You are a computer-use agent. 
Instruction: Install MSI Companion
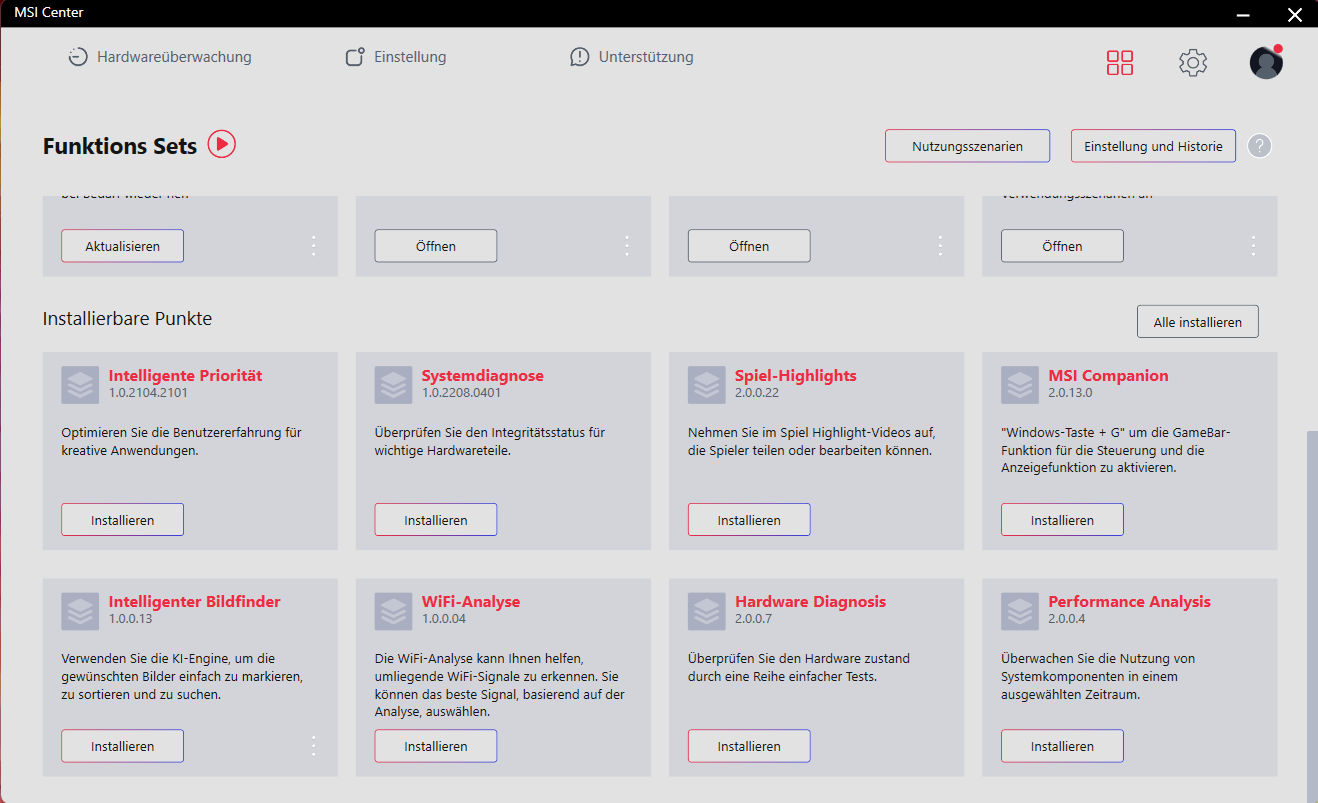pyautogui.click(x=1062, y=520)
